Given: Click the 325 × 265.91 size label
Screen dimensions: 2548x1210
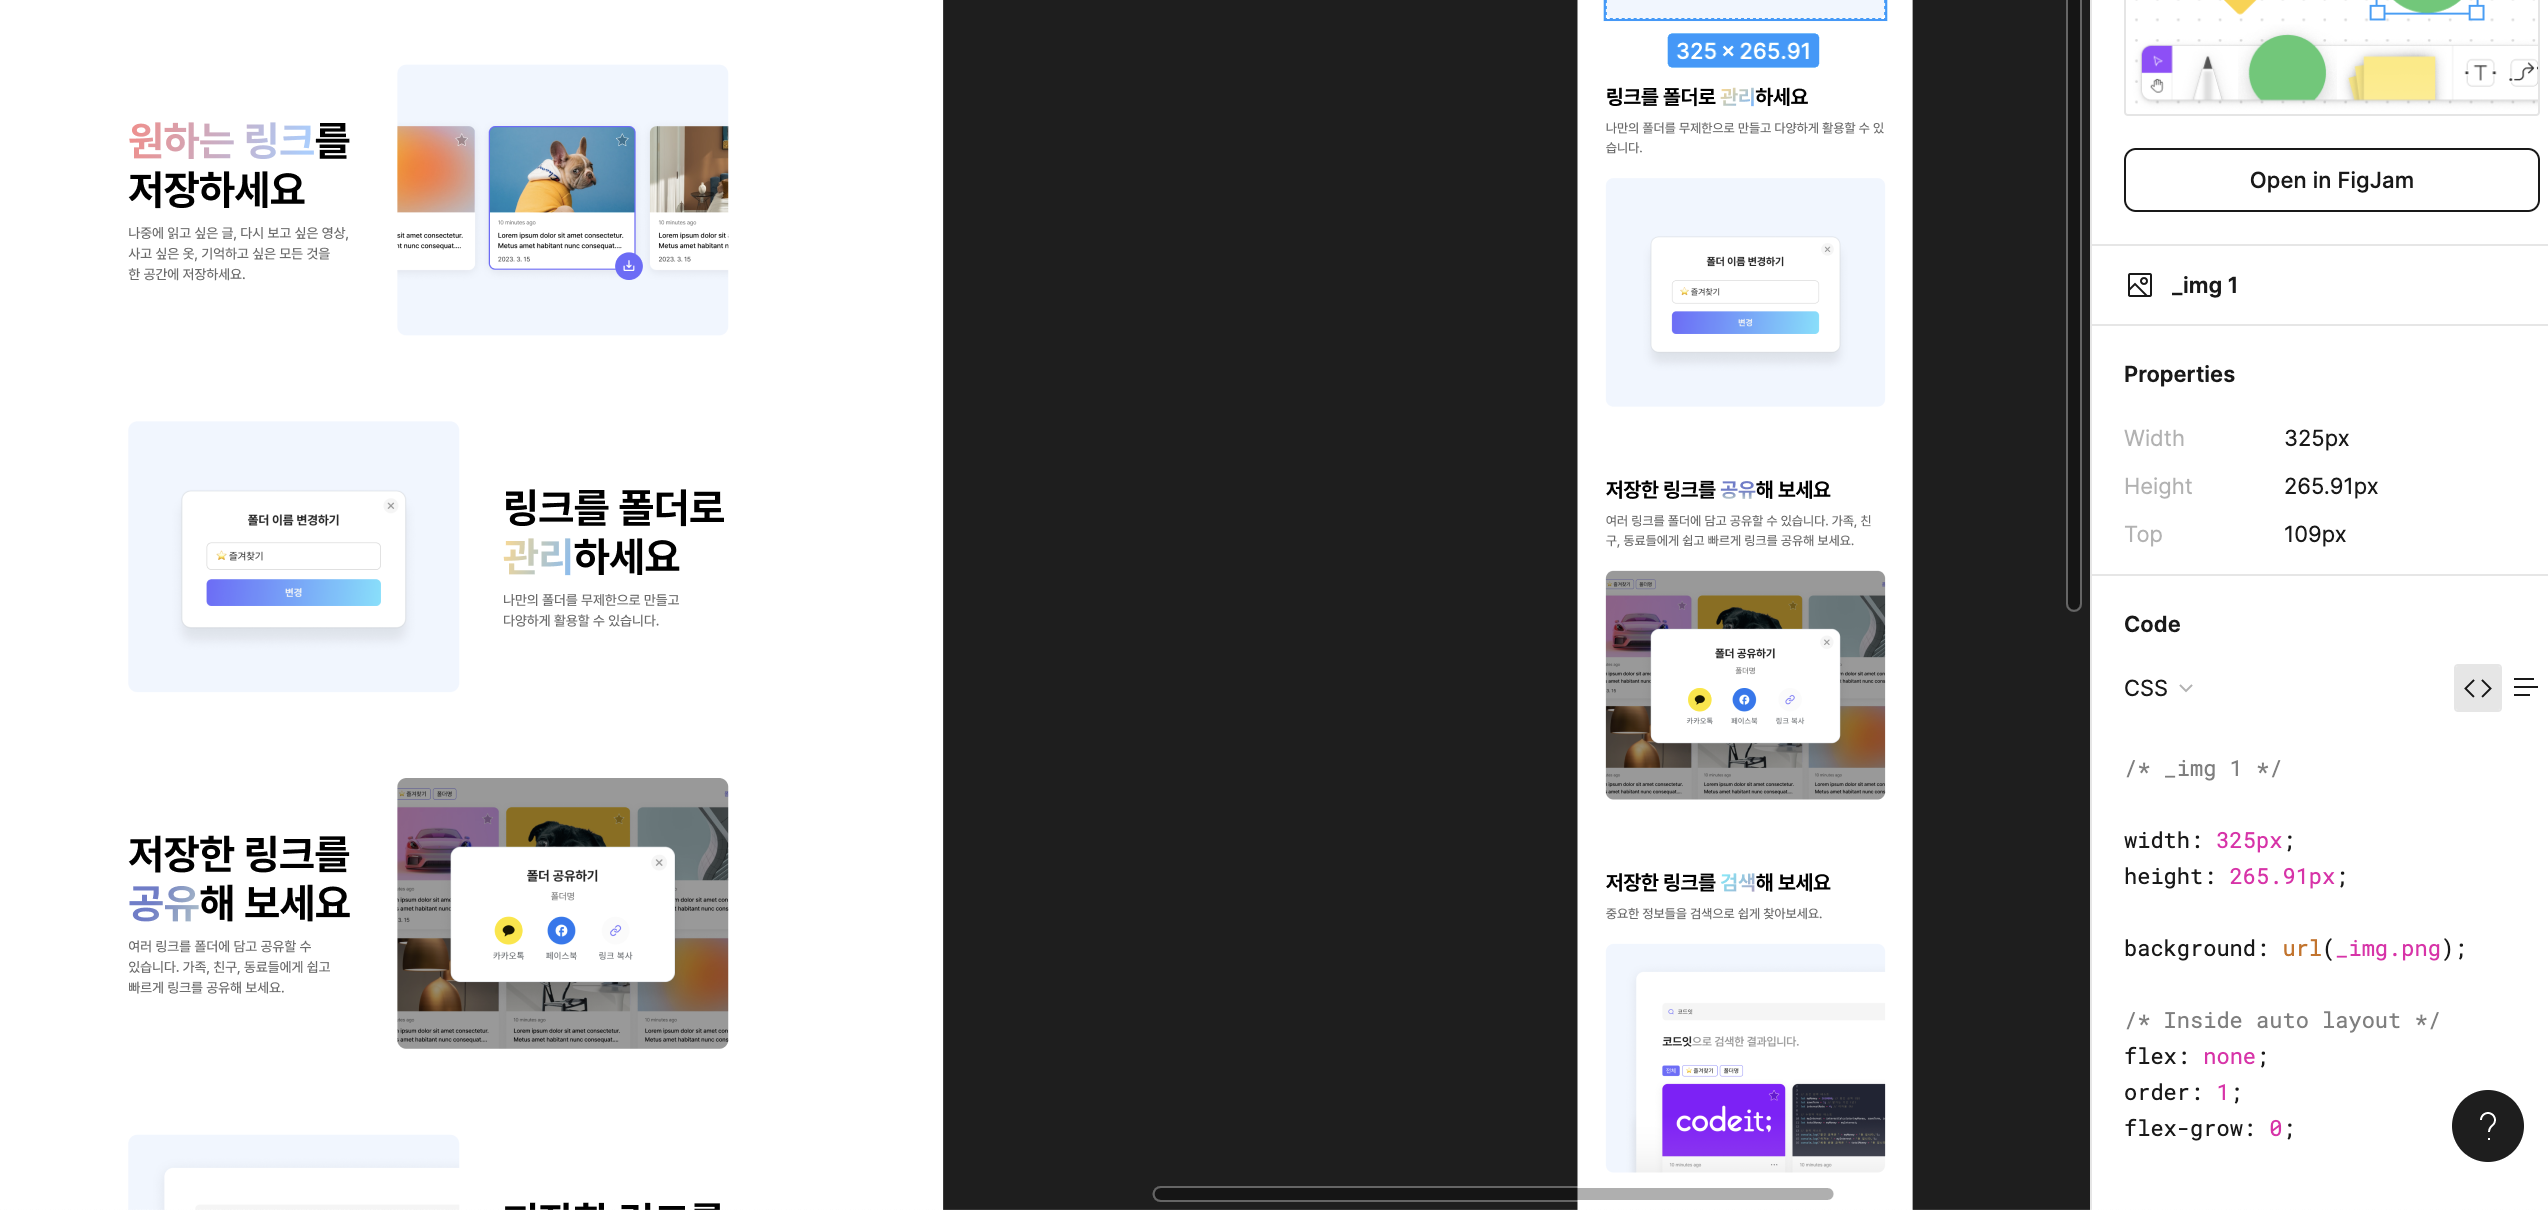Looking at the screenshot, I should click(1743, 51).
